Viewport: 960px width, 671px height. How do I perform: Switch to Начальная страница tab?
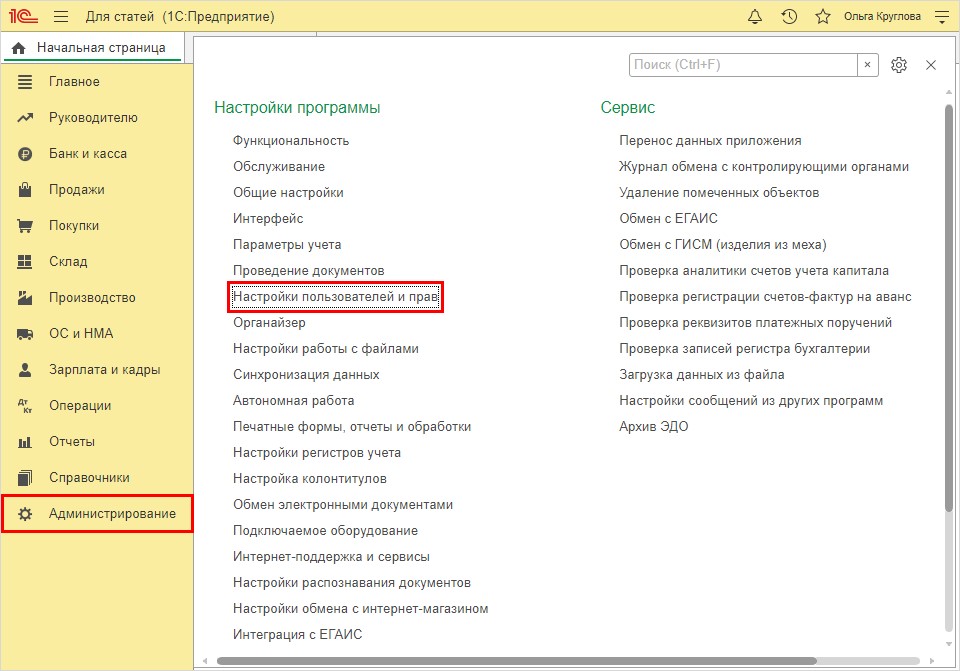click(x=92, y=48)
